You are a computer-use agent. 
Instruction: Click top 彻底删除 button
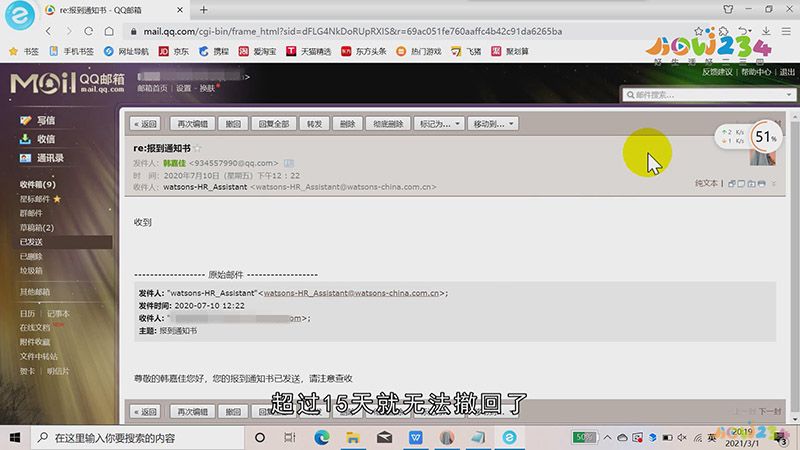tap(388, 123)
